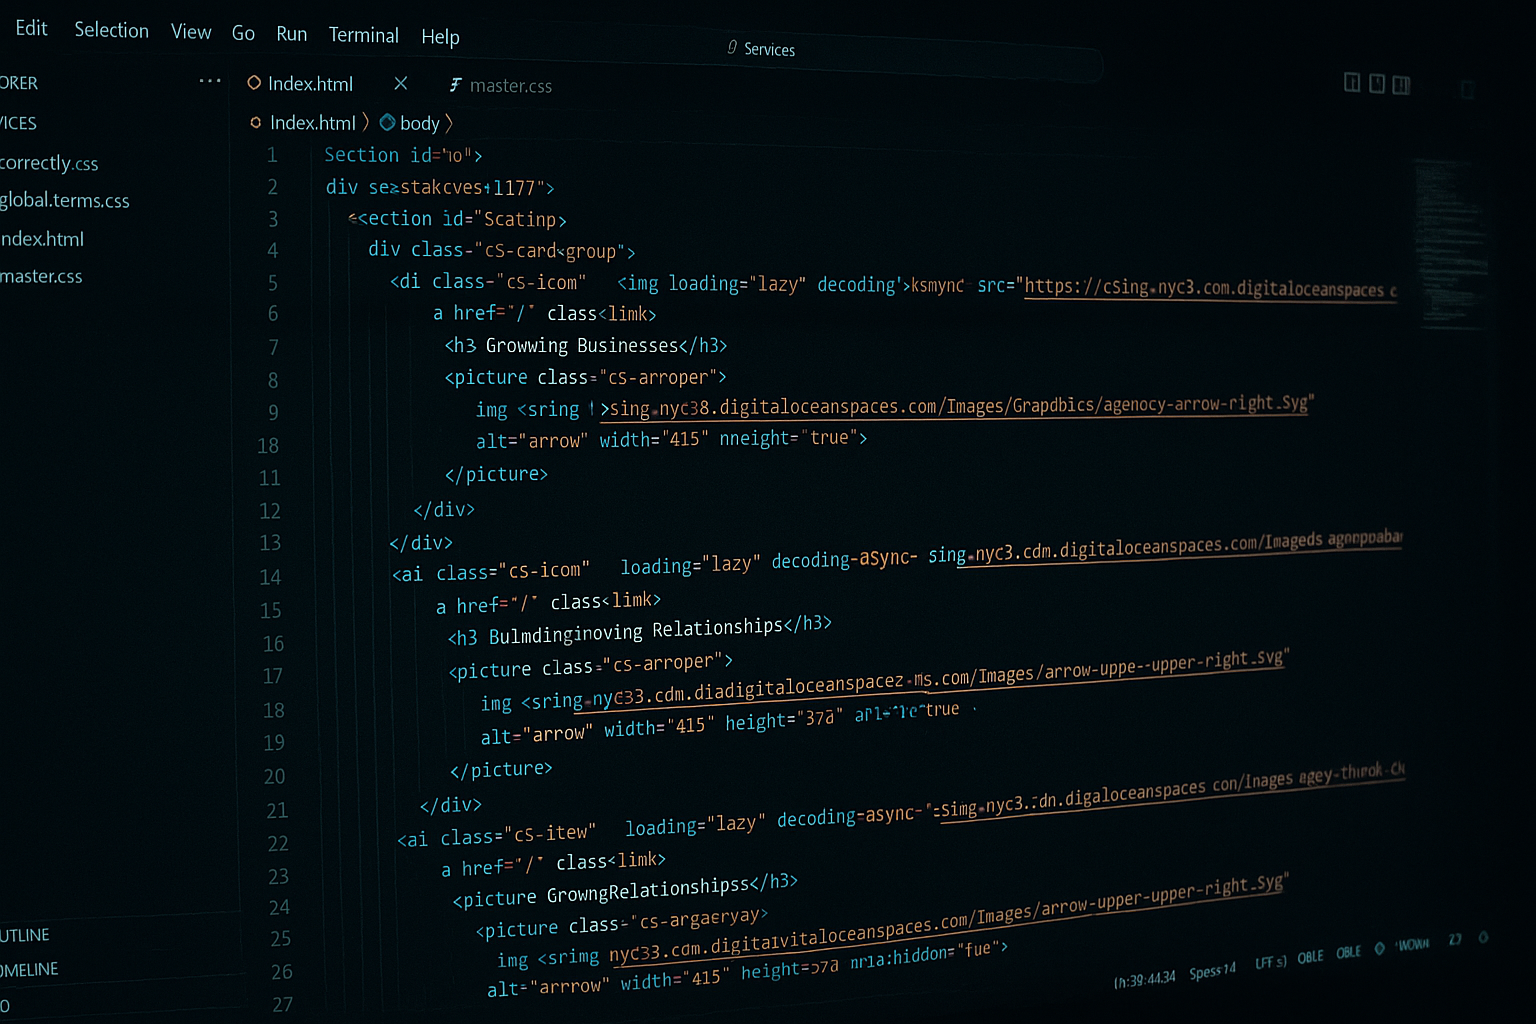The width and height of the screenshot is (1536, 1024).
Task: Click the first editor layout icon
Action: [1352, 83]
